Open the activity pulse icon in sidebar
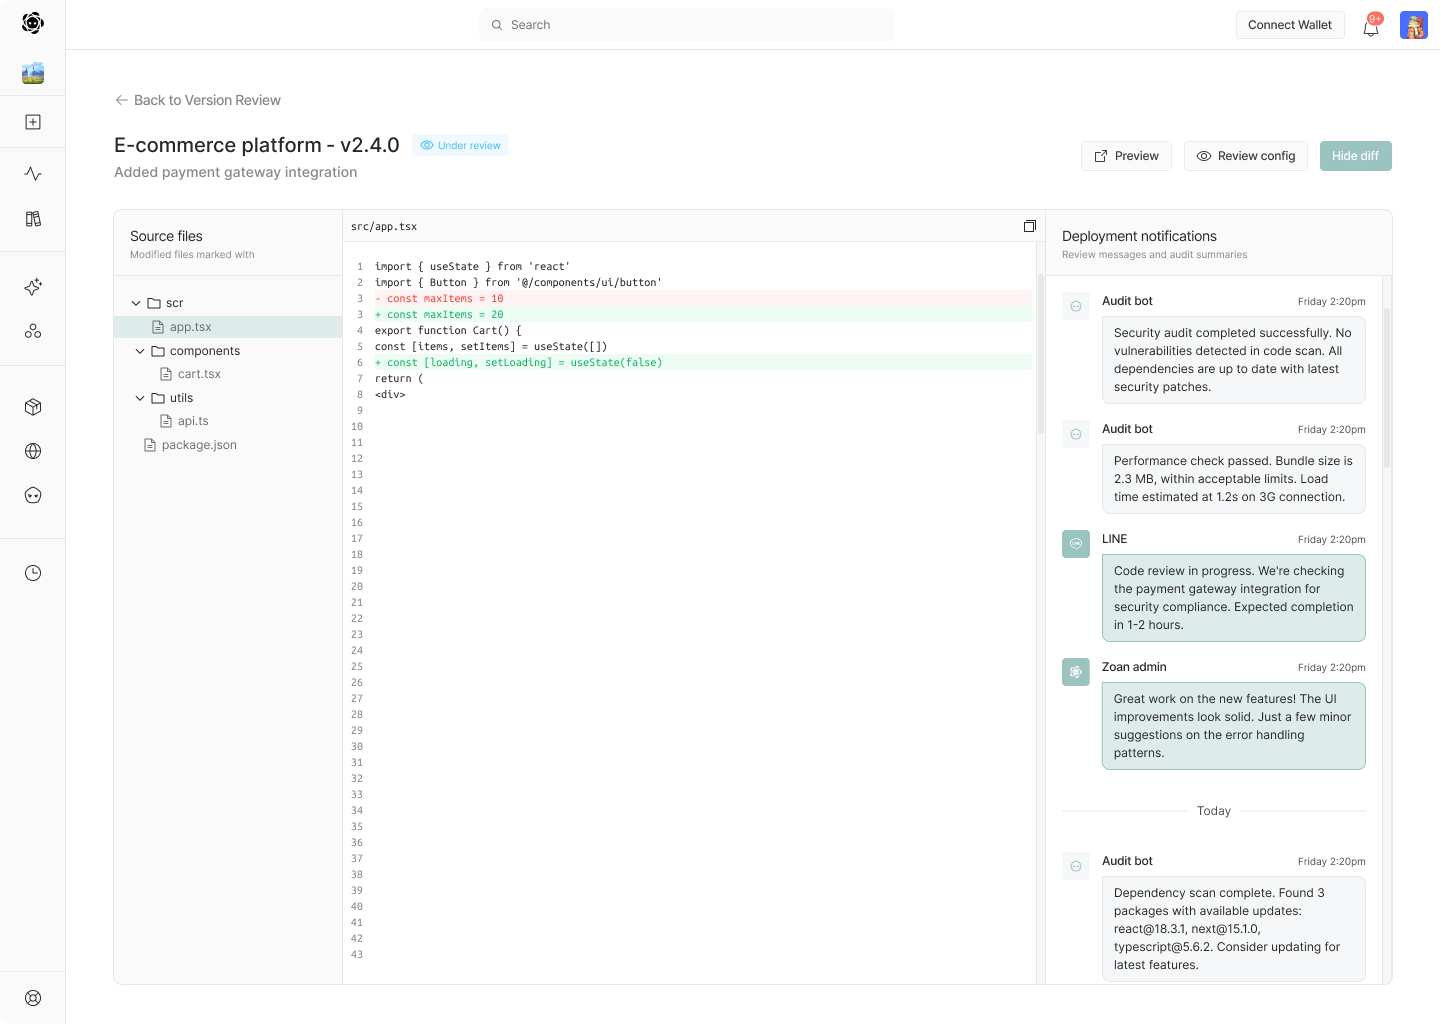The height and width of the screenshot is (1024, 1440). point(33,174)
